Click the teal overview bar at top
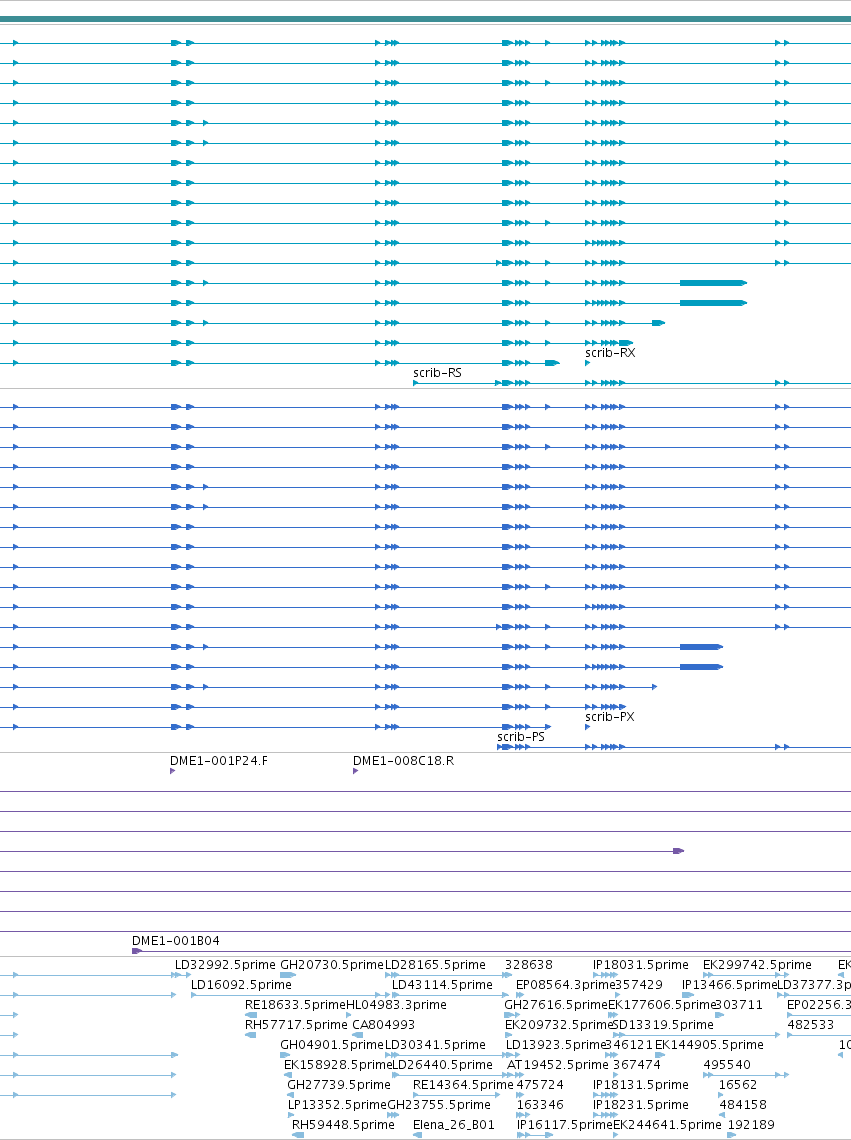Viewport: 851px width, 1140px height. coord(426,20)
